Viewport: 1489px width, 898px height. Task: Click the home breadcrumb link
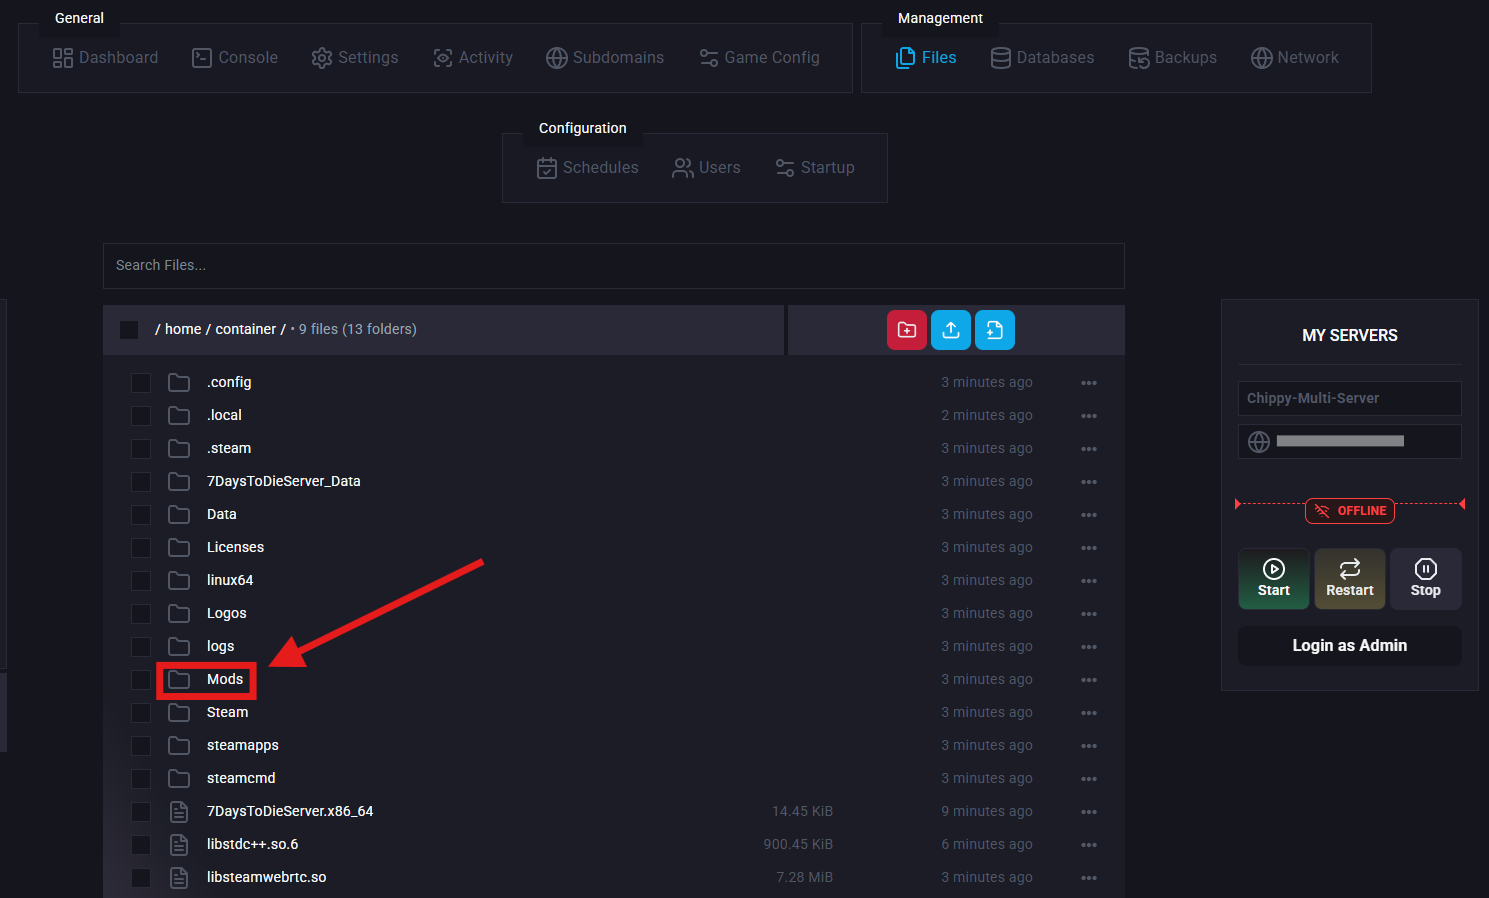[183, 329]
